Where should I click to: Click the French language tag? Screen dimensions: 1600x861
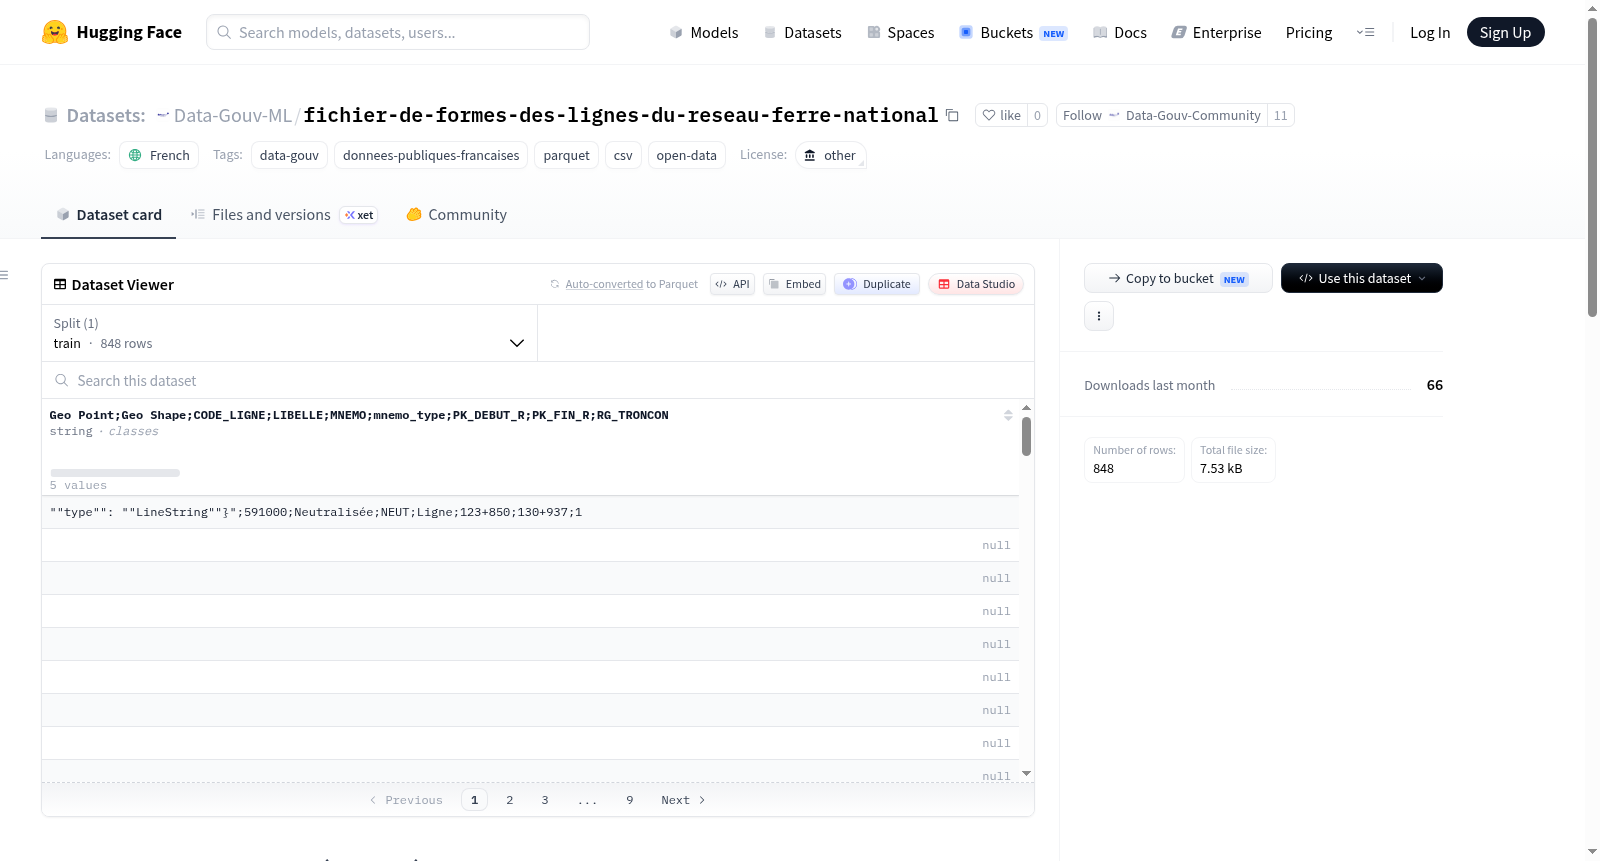[x=159, y=155]
